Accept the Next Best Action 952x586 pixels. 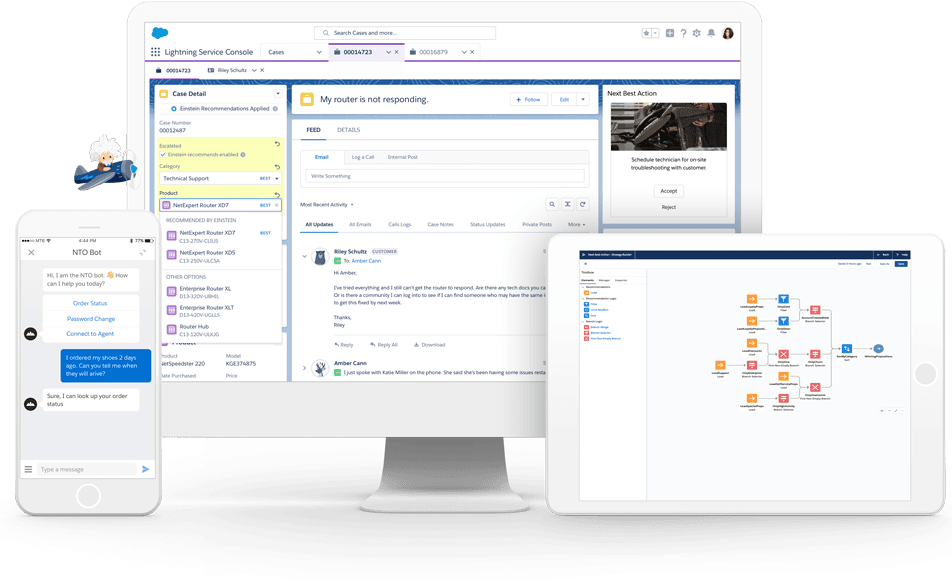tap(668, 191)
